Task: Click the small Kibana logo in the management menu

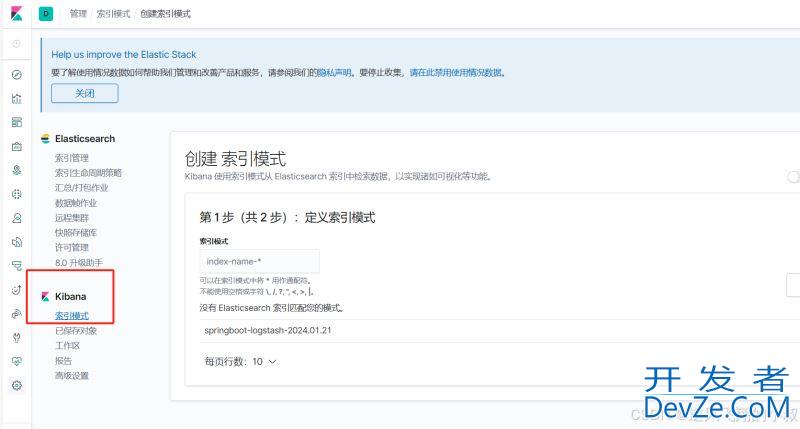Action: point(45,296)
